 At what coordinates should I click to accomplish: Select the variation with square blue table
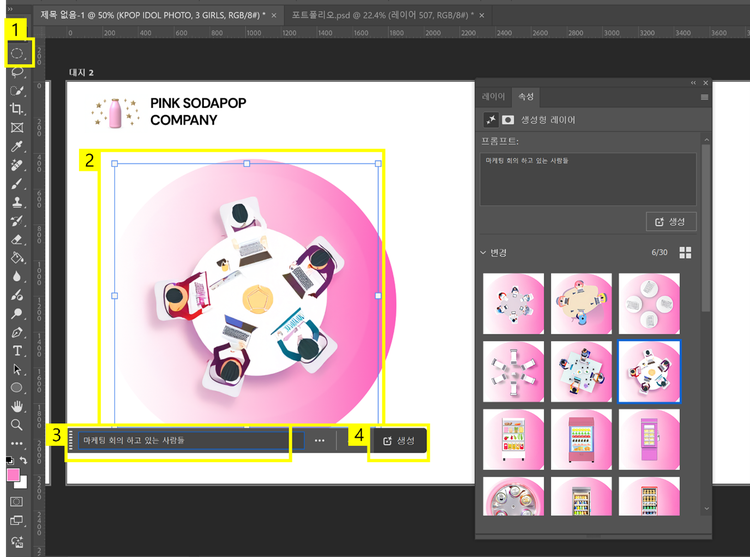[x=581, y=371]
